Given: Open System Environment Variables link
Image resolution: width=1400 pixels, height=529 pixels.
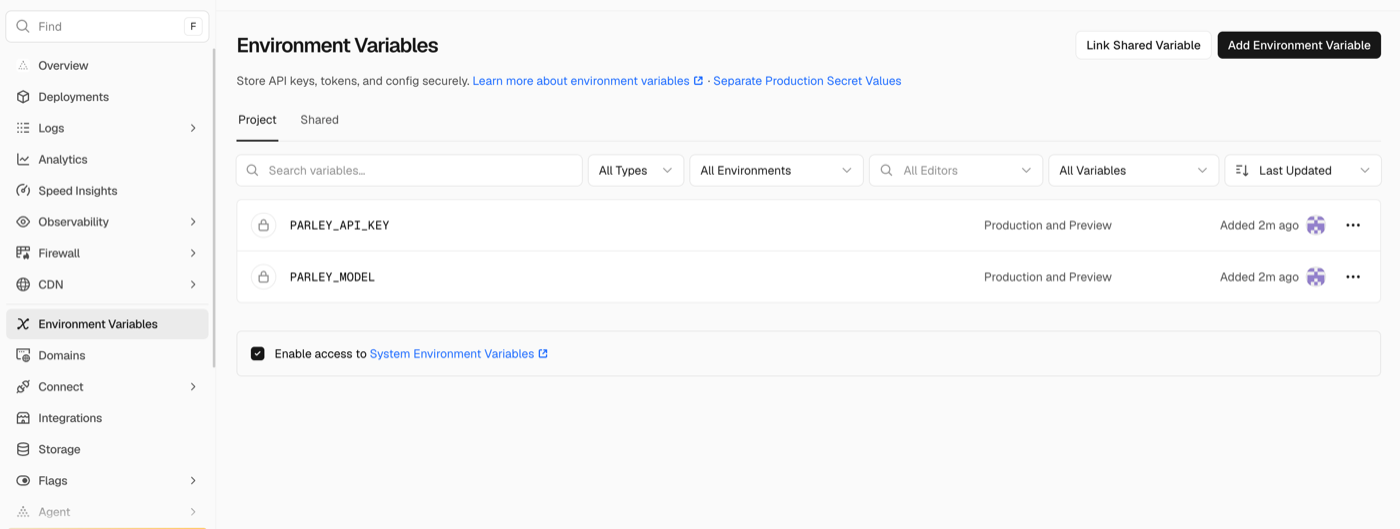Looking at the screenshot, I should click(x=459, y=354).
